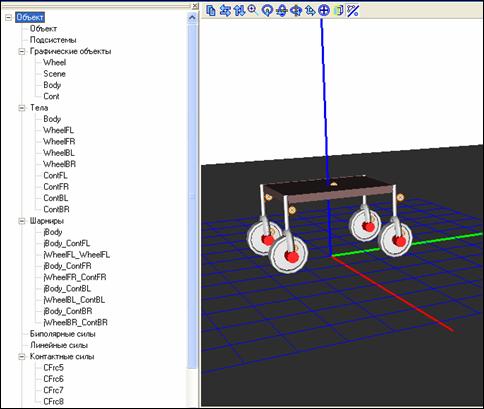484x409 pixels.
Task: Click the rotate around horizontal axis icon
Action: pos(282,10)
